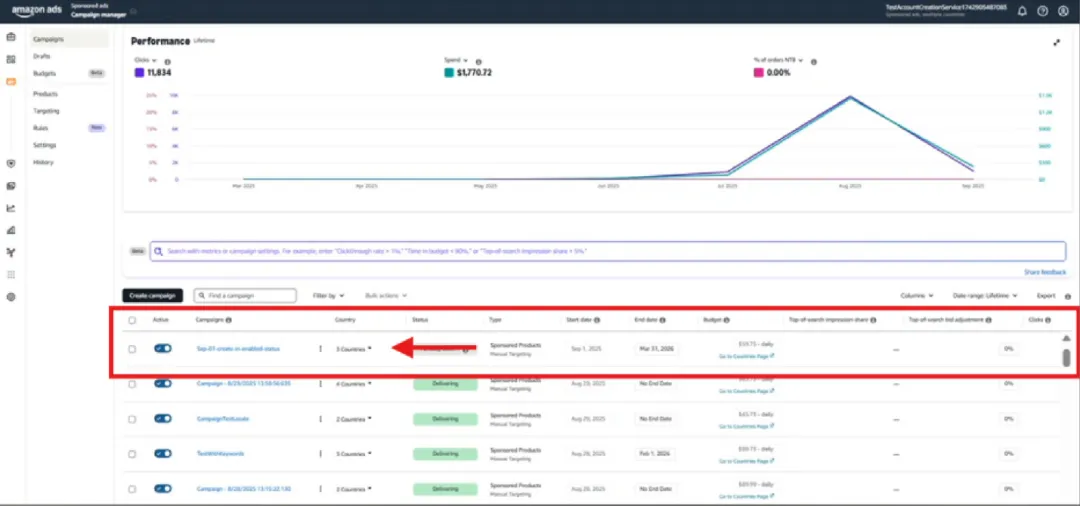Expand the Date range: Lifetime dropdown
This screenshot has height=506, width=1080.
(x=988, y=296)
